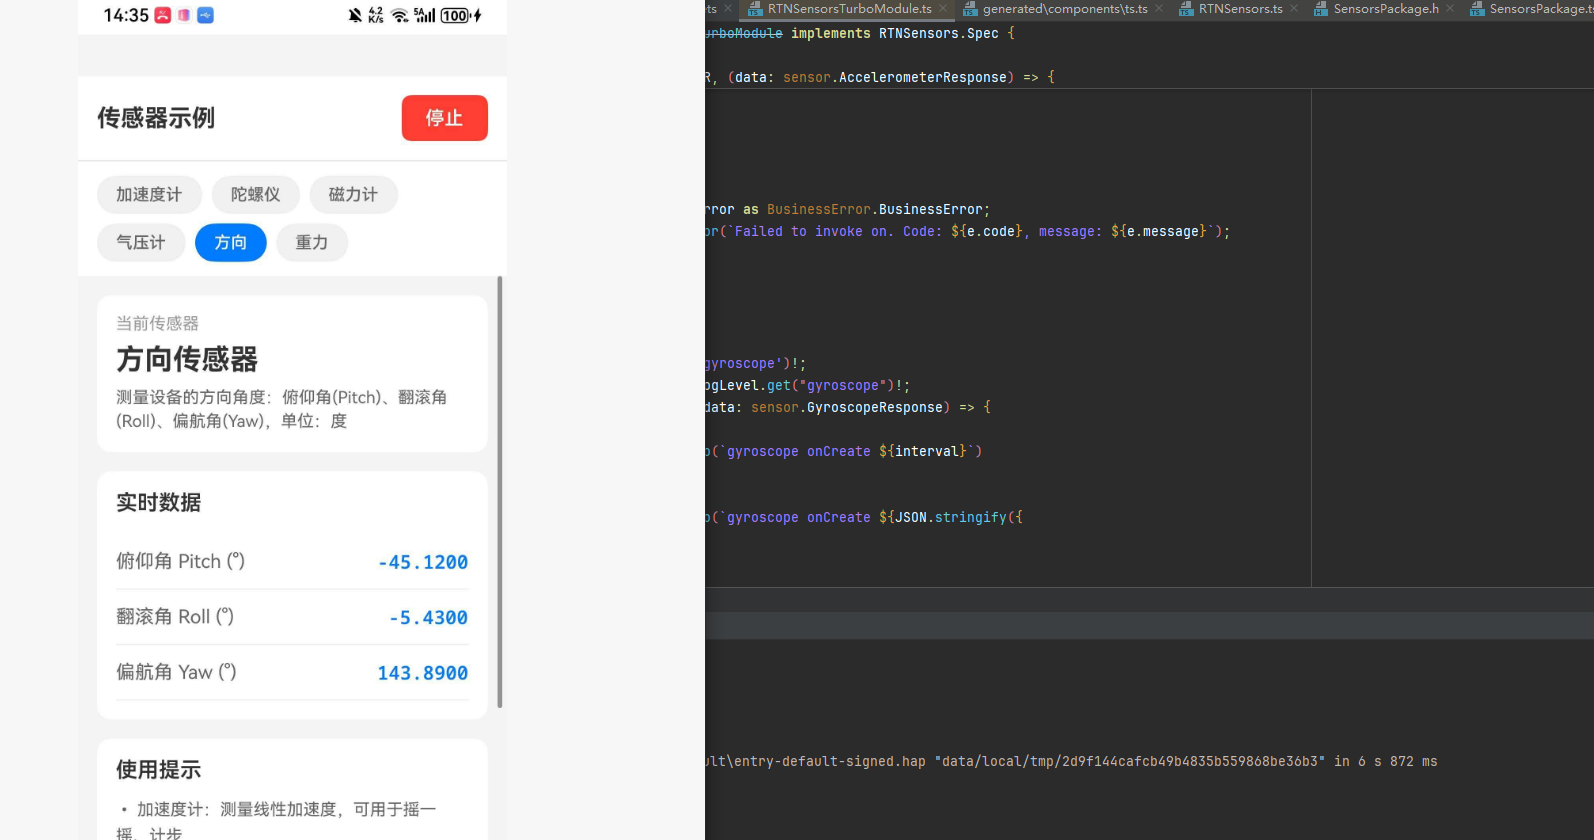The image size is (1594, 840).
Task: Click the 俯仰角 Pitch (°) label
Action: click(180, 561)
